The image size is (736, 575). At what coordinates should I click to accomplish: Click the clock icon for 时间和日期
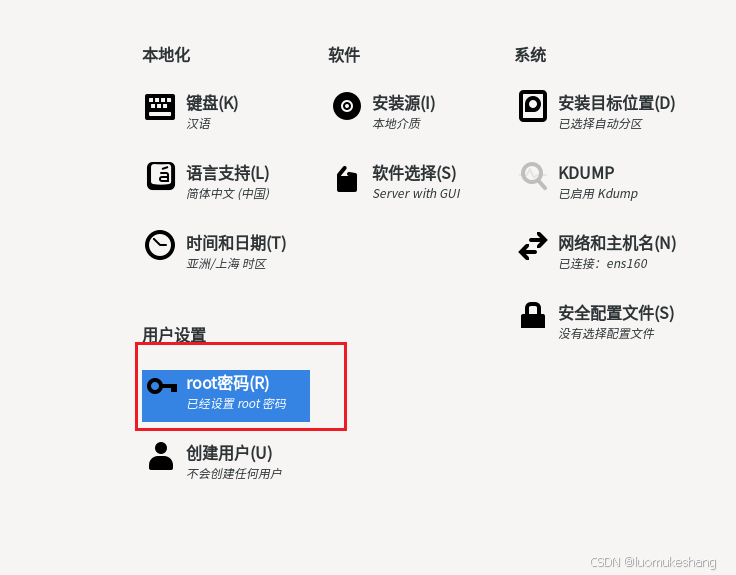pyautogui.click(x=160, y=245)
